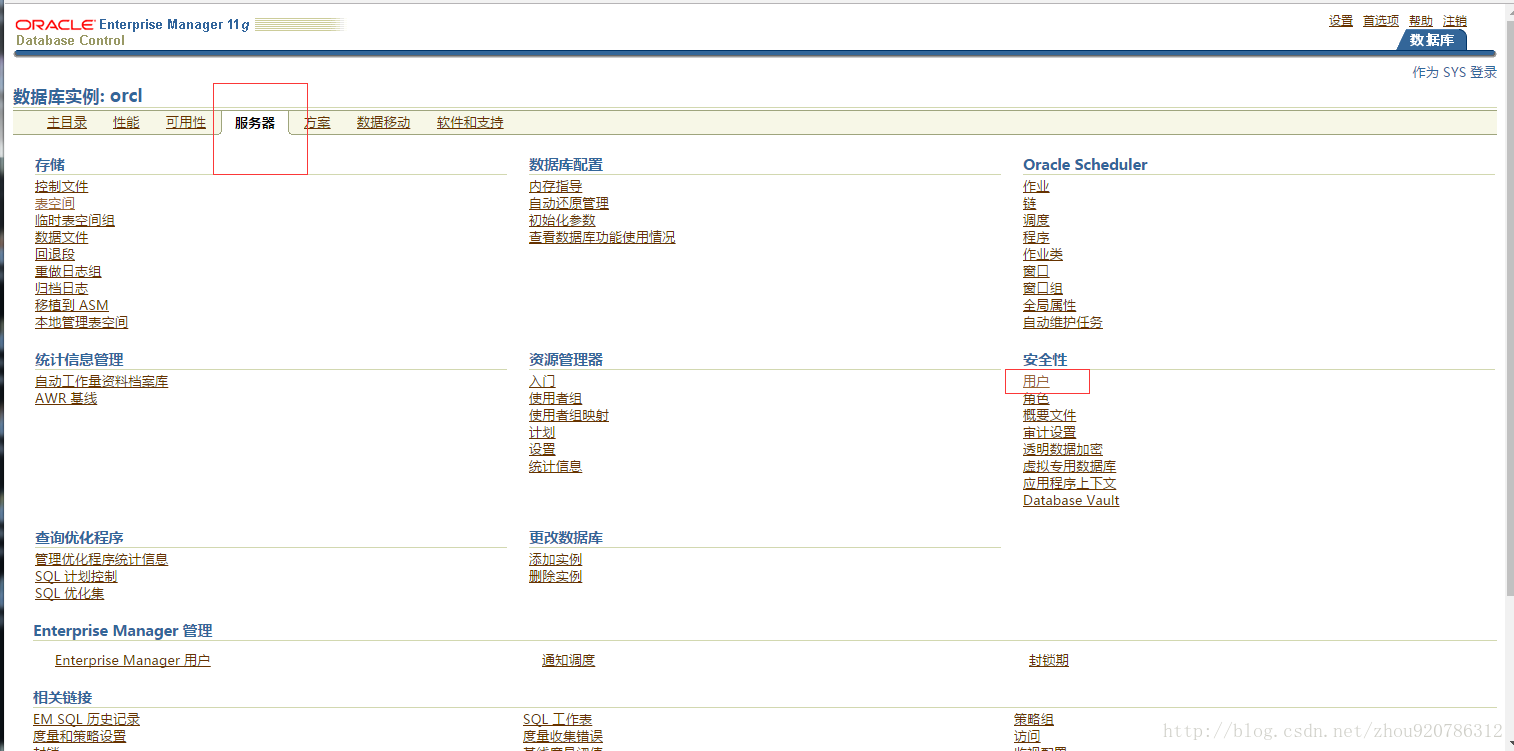This screenshot has width=1514, height=751.
Task: Open Enterprise Manager 用户 link
Action: (133, 661)
